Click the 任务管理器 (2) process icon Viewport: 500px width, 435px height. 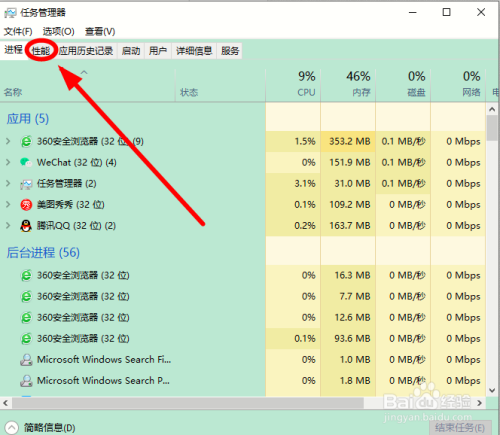(26, 184)
